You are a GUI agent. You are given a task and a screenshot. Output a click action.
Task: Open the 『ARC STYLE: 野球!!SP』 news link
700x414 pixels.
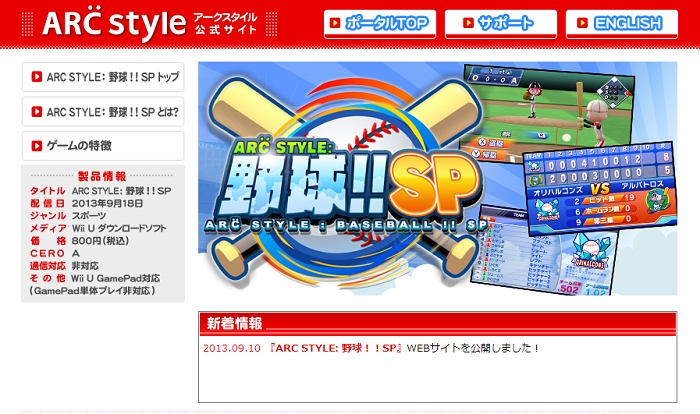coord(336,348)
